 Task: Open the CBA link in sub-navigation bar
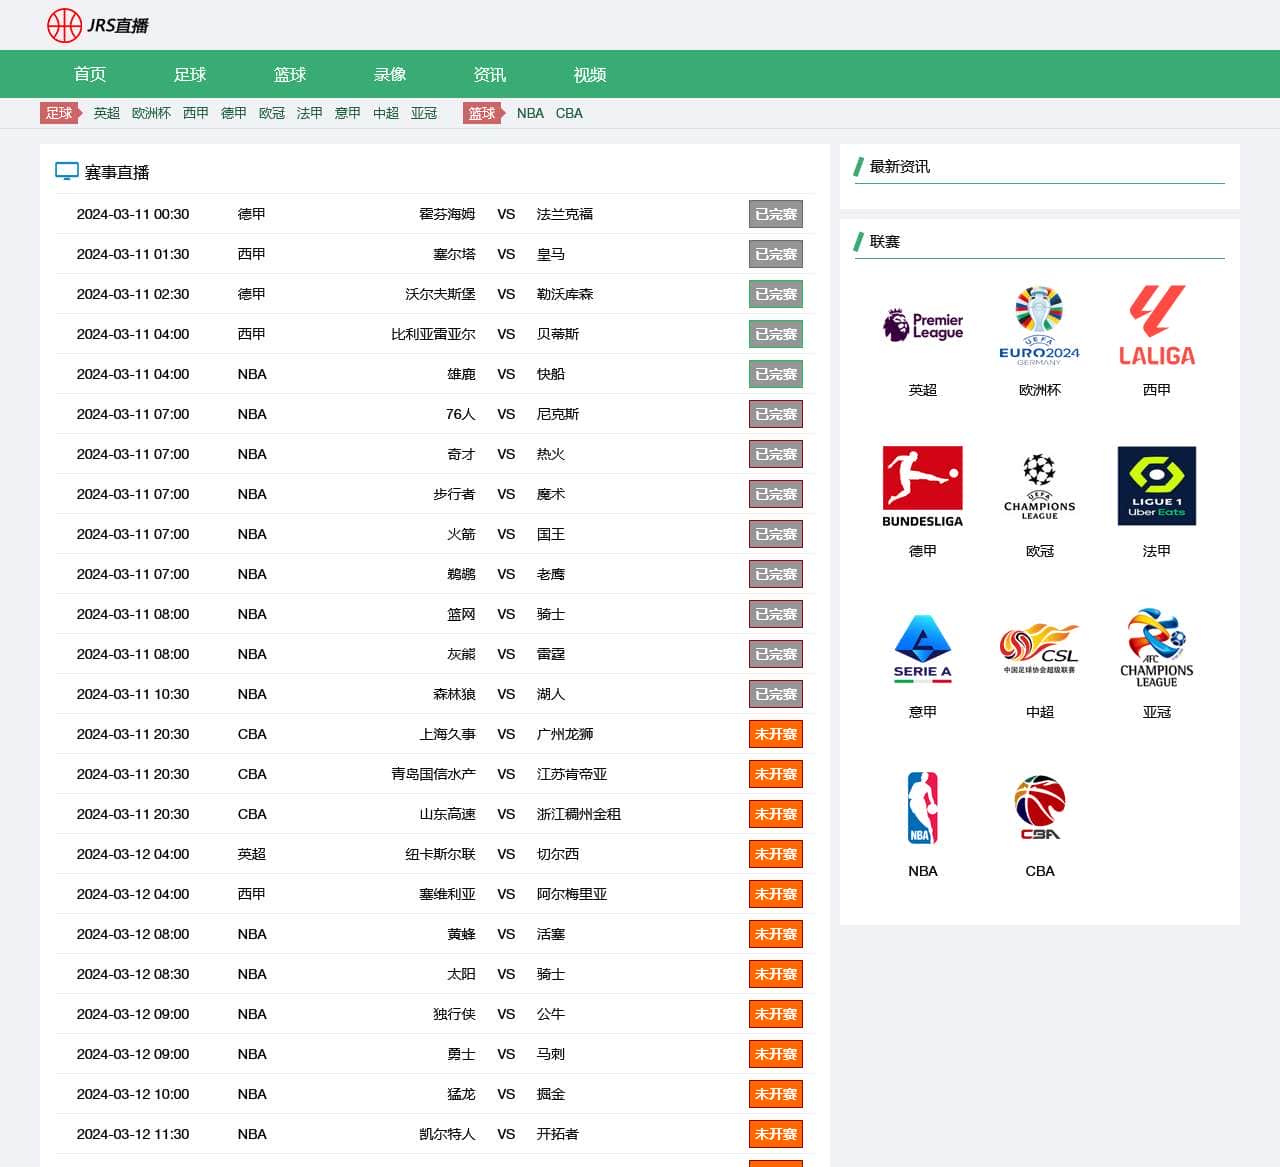click(569, 113)
